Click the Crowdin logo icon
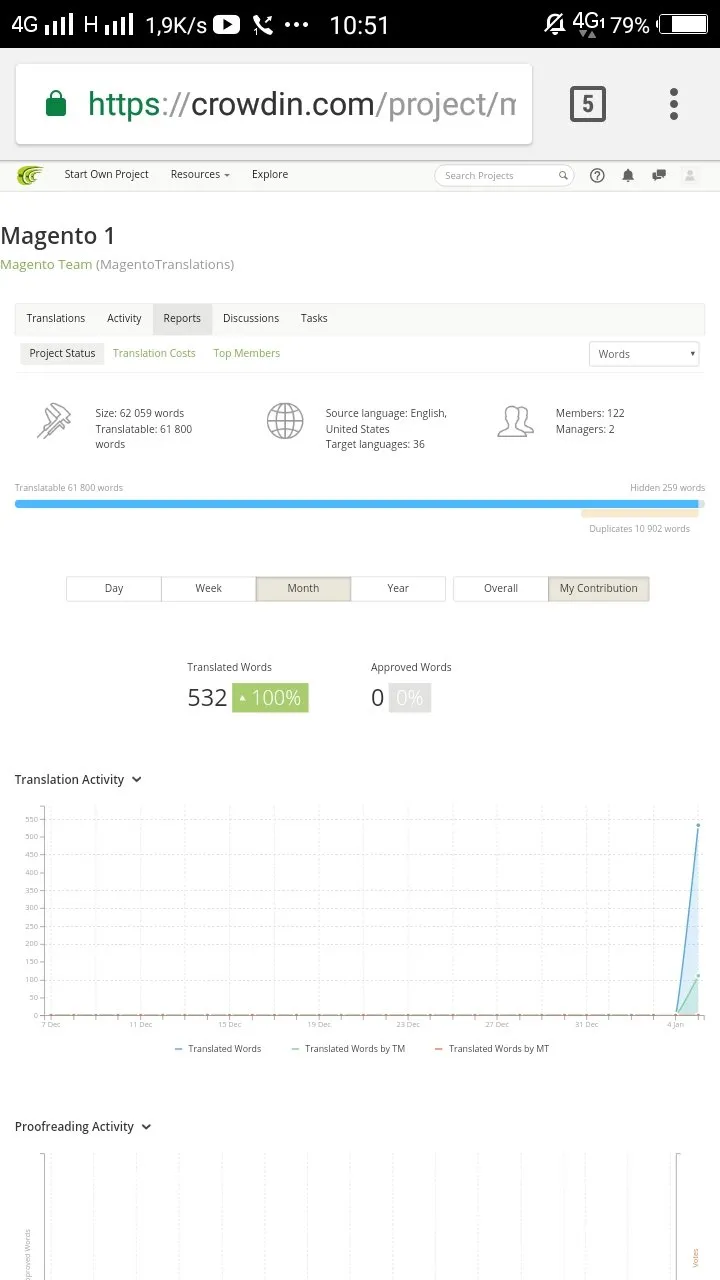 pyautogui.click(x=30, y=175)
